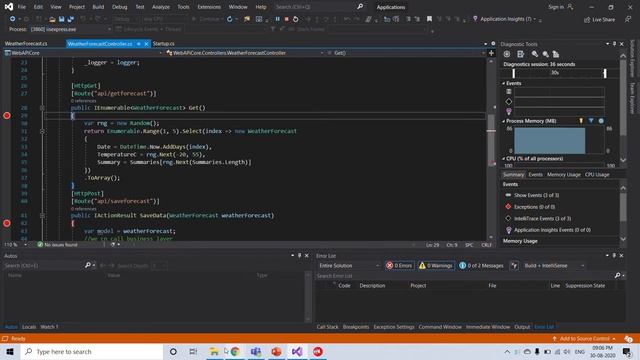
Task: Open the Windows Start menu
Action: pyautogui.click(x=10, y=351)
